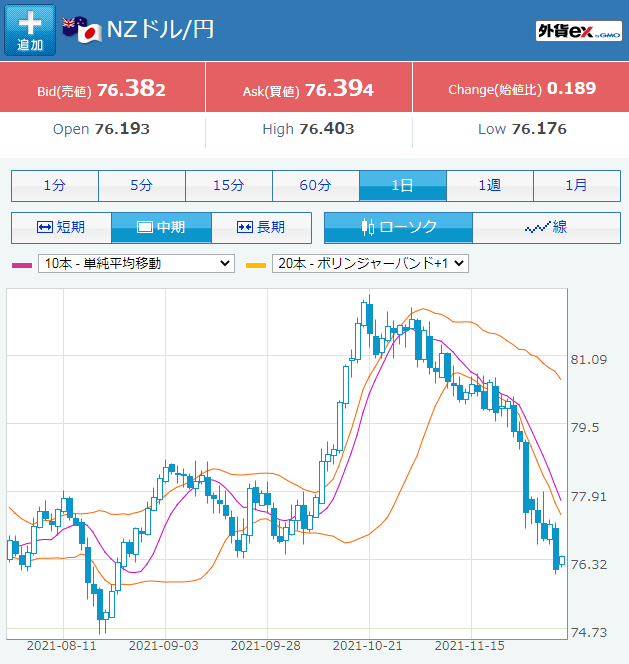The image size is (629, 664).
Task: Click the 79.5 price axis label
Action: pos(585,428)
